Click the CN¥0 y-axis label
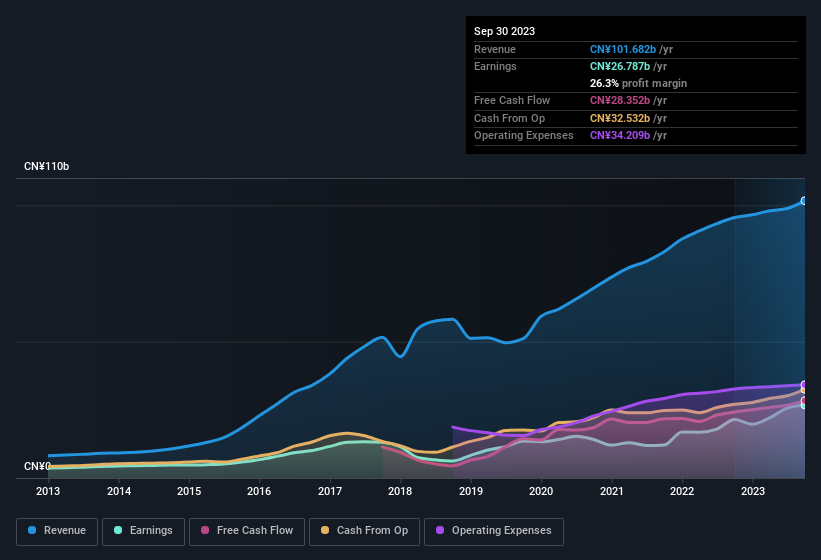The height and width of the screenshot is (560, 821). point(37,466)
